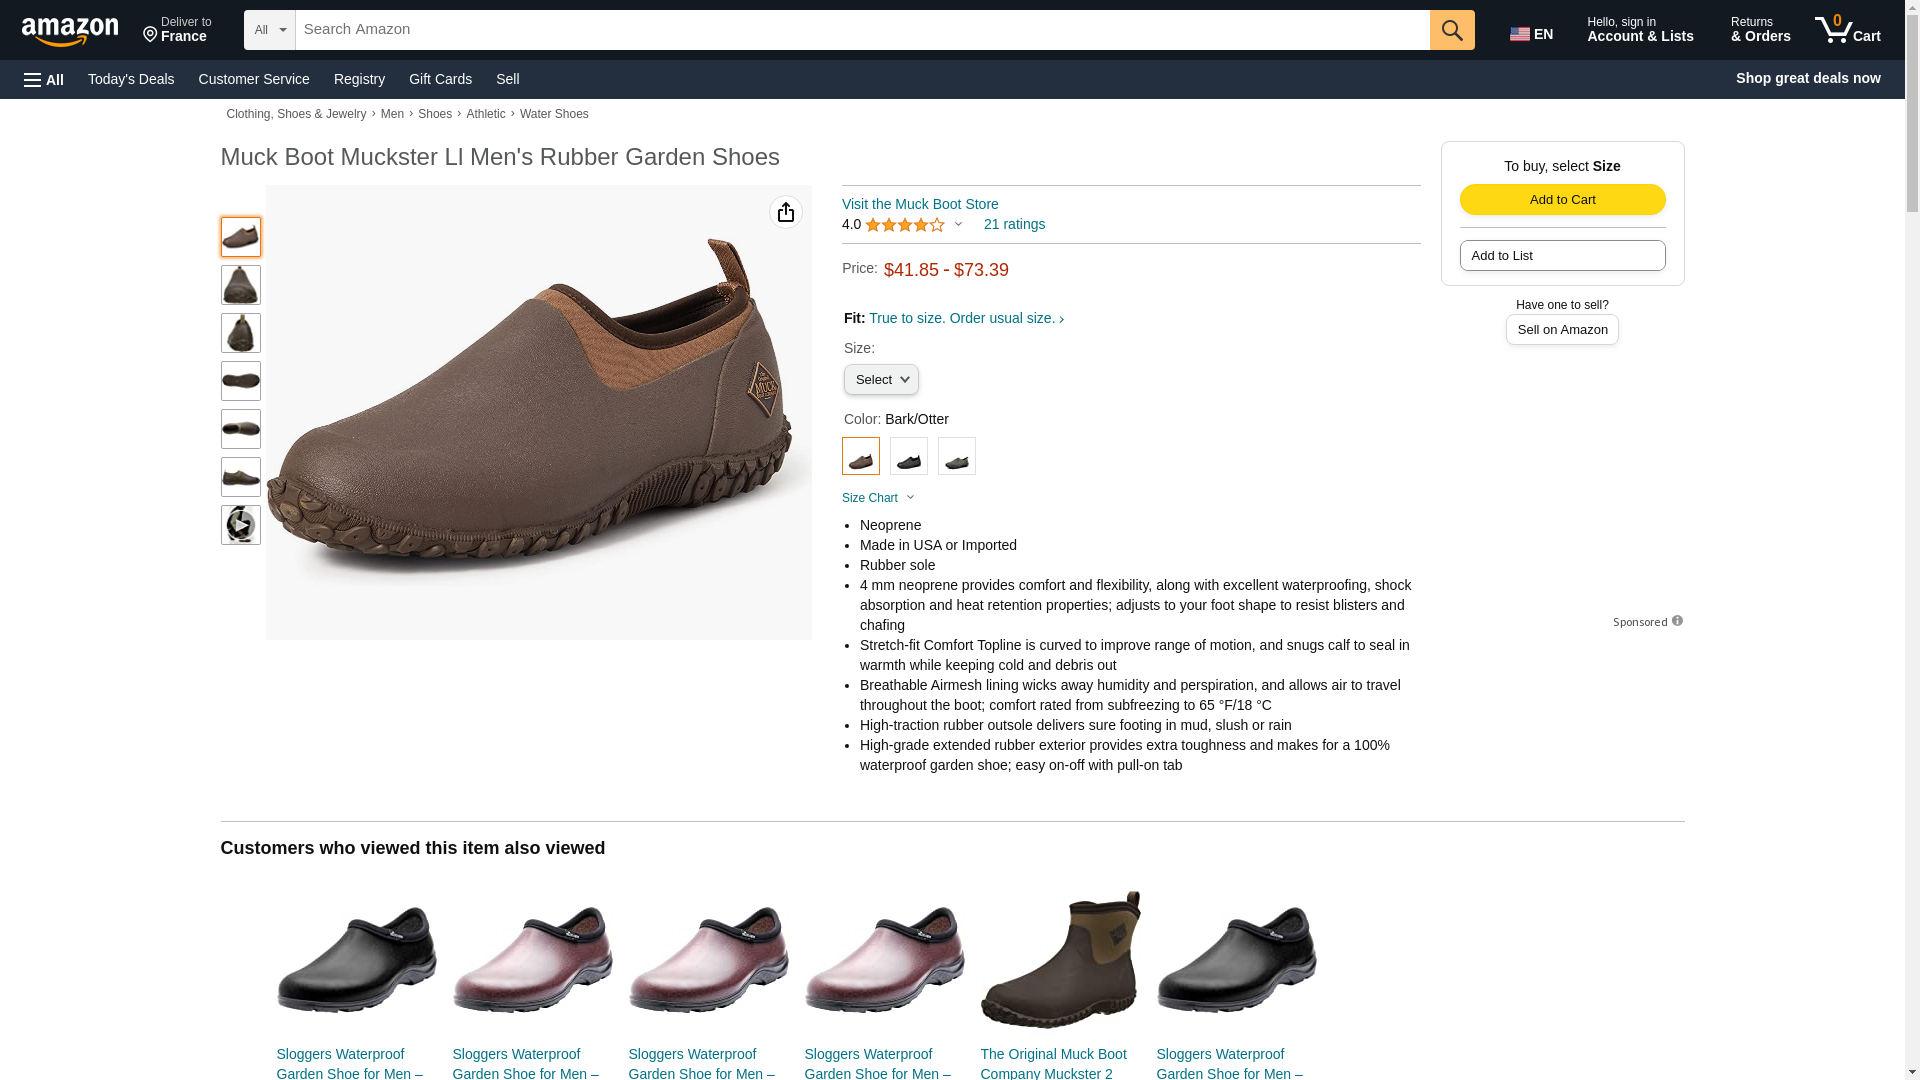Go to Amazon home logo
The width and height of the screenshot is (1920, 1080).
(x=70, y=30)
